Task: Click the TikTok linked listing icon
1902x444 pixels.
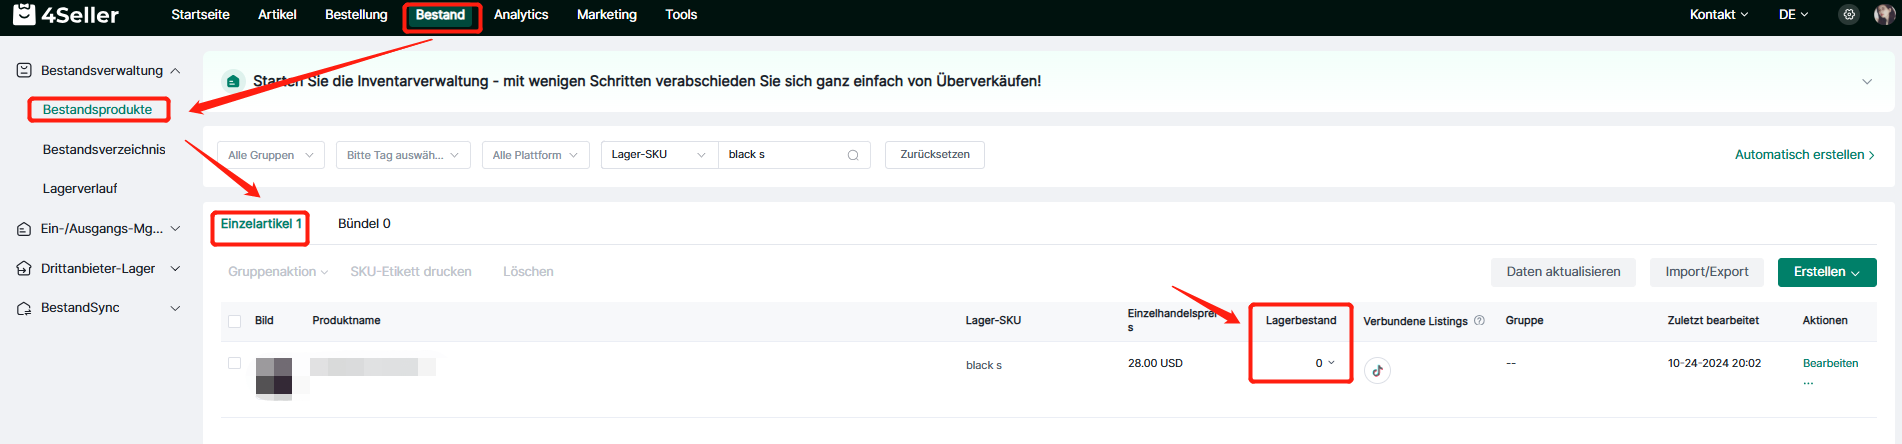Action: [x=1377, y=371]
